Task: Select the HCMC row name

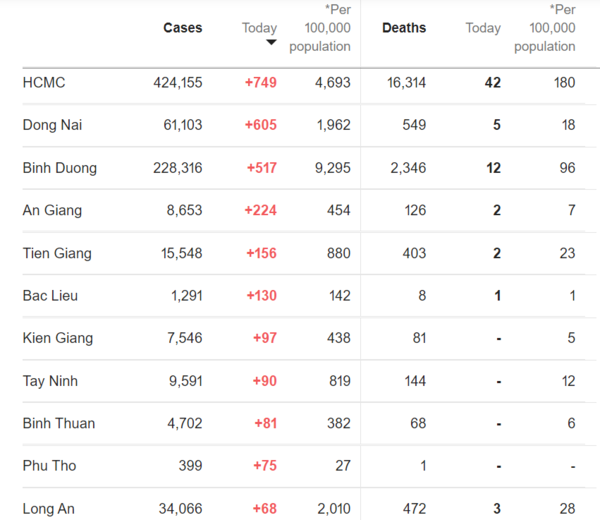Action: tap(44, 83)
